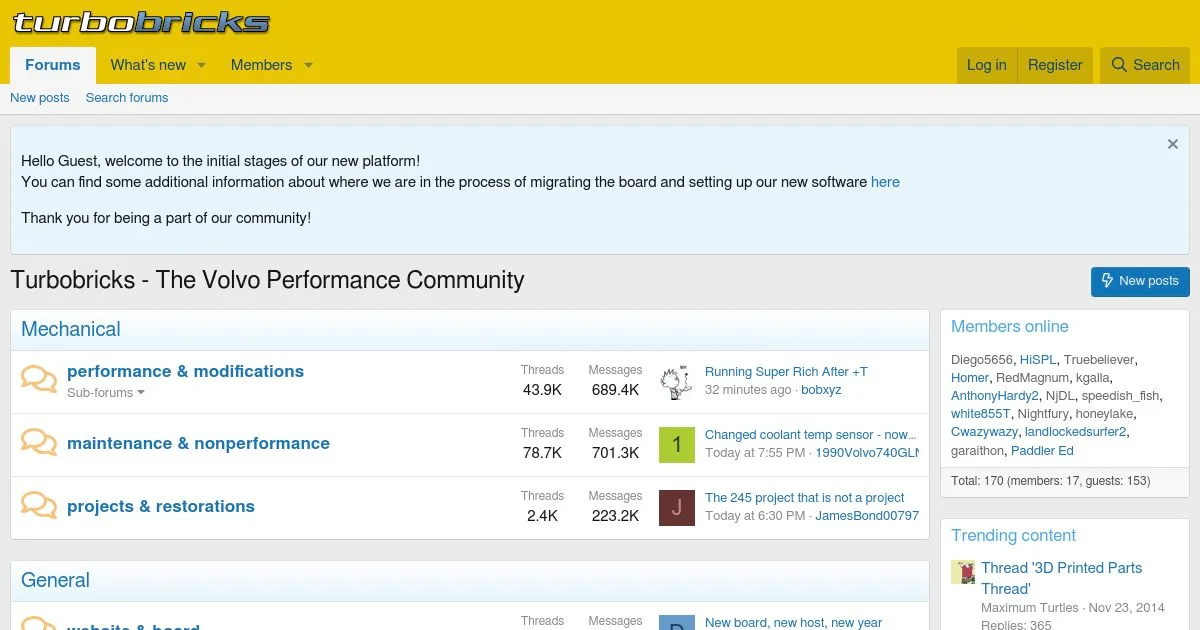Image resolution: width=1200 pixels, height=630 pixels.
Task: Open the performance & modifications forum
Action: pyautogui.click(x=185, y=371)
